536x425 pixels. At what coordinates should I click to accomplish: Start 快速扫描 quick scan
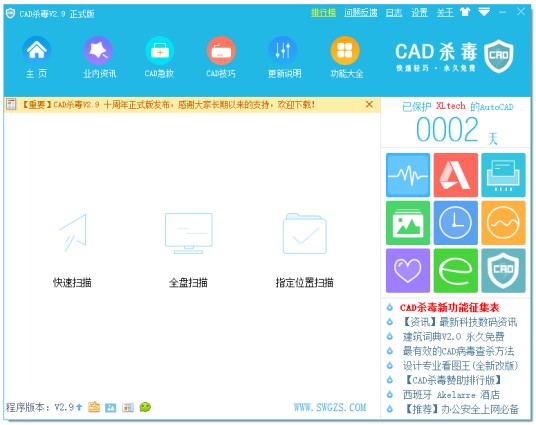tap(72, 251)
